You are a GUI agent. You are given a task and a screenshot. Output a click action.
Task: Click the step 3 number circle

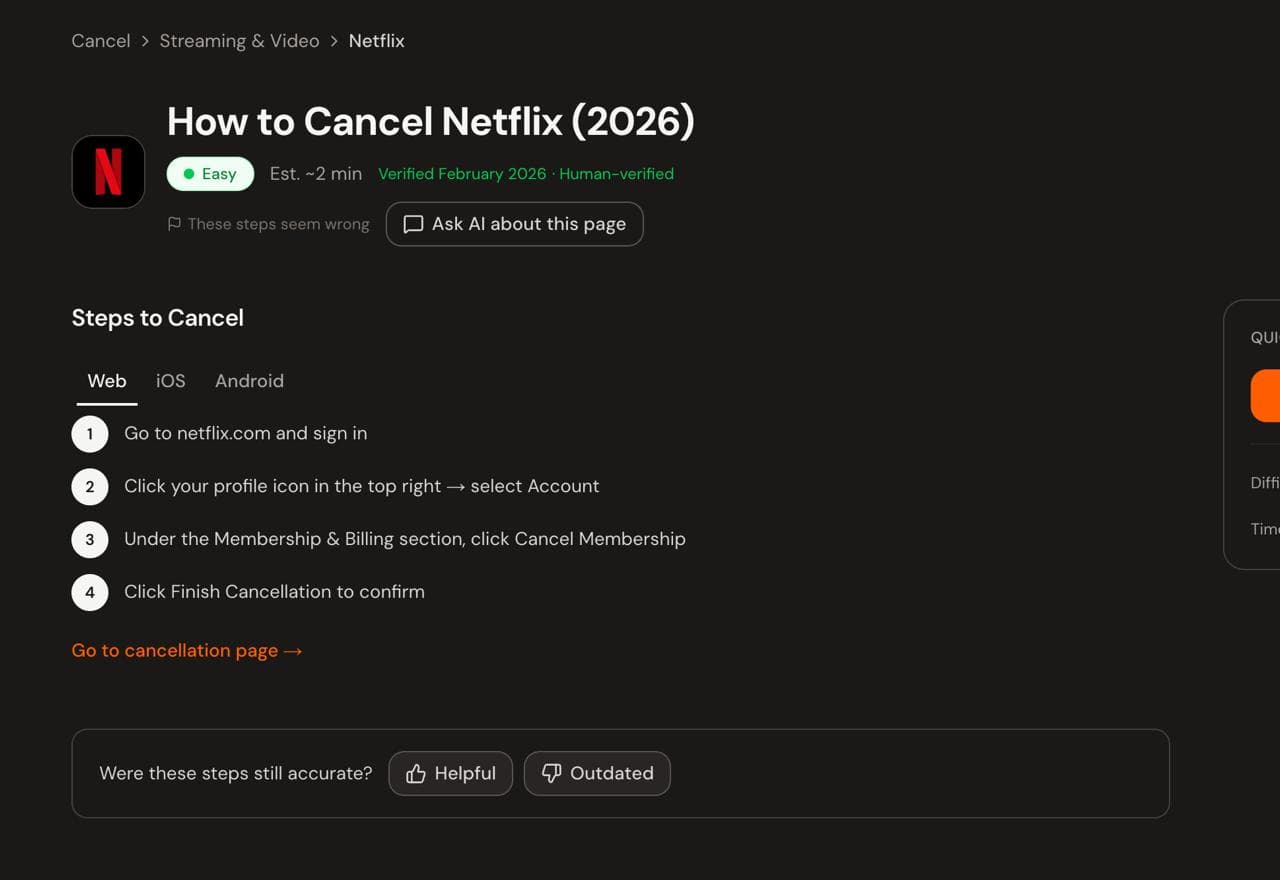pos(90,539)
